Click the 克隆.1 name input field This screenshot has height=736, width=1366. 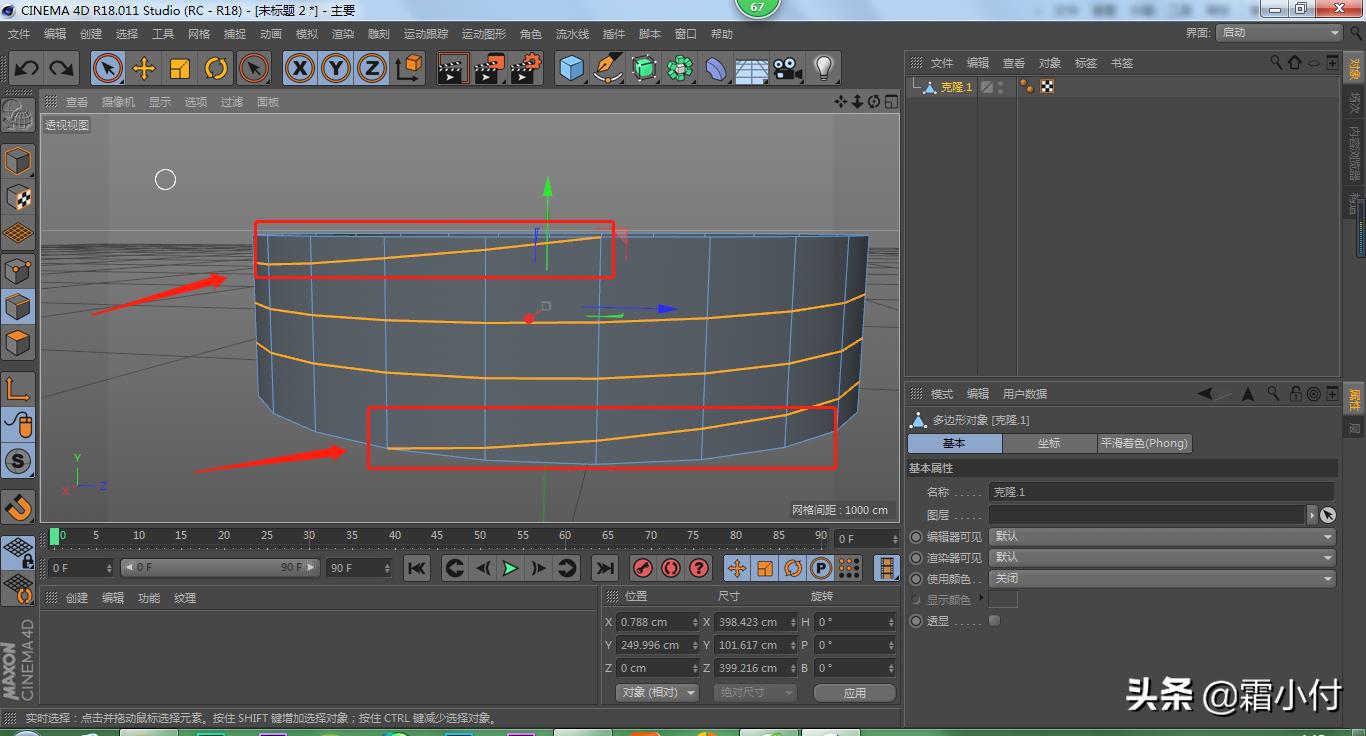click(1160, 491)
